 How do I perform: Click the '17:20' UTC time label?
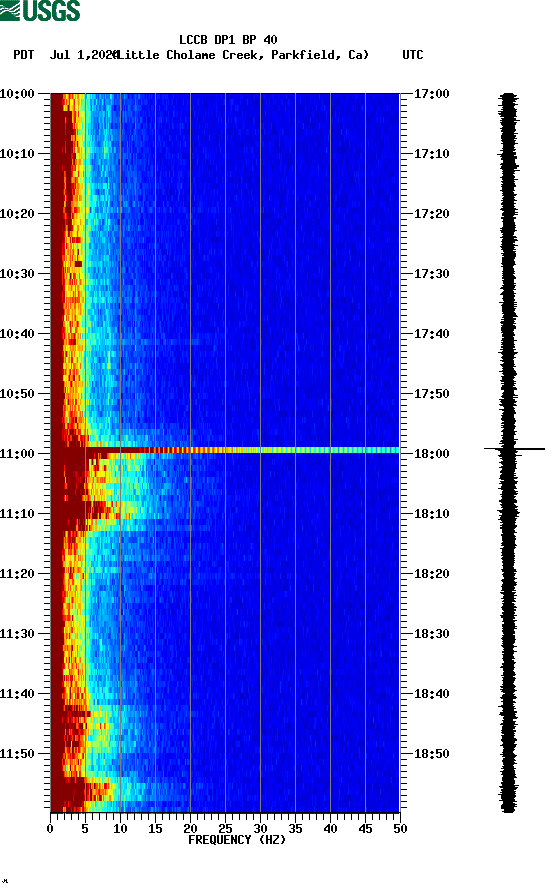pyautogui.click(x=431, y=213)
